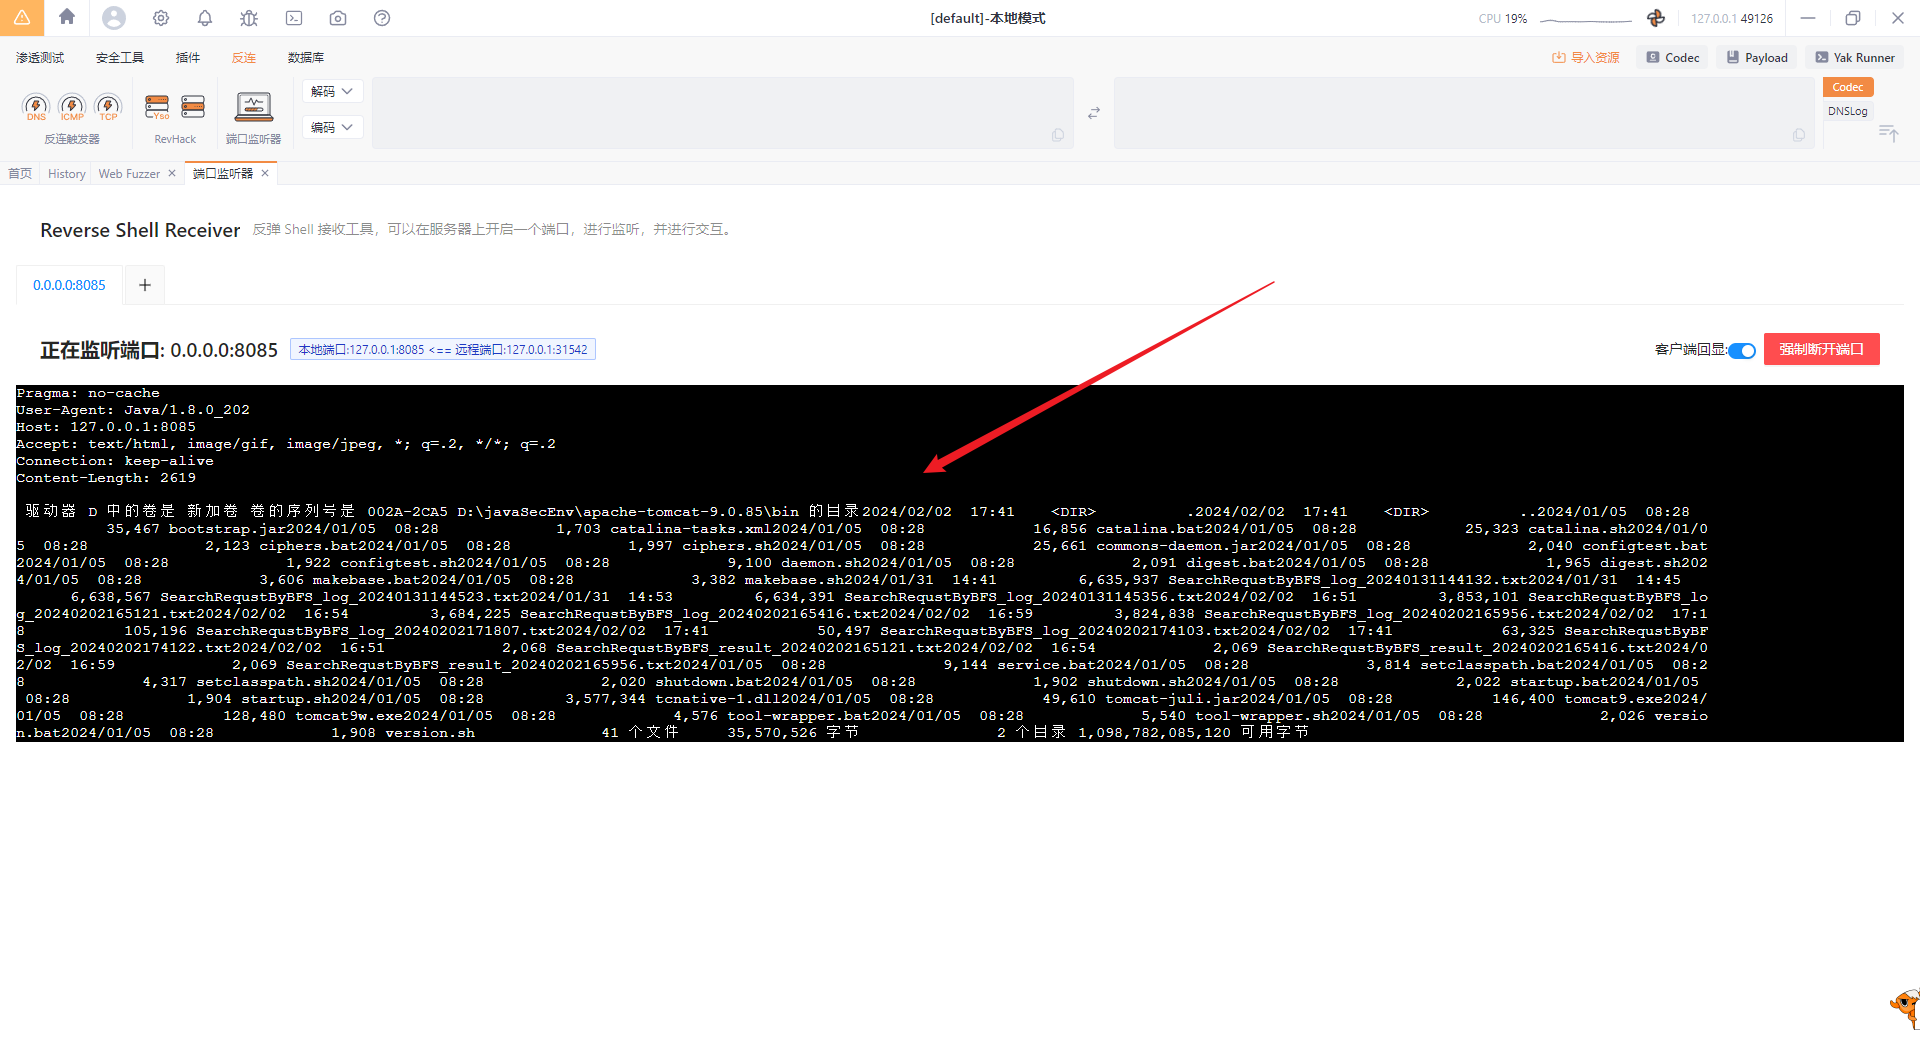Screen dimensions: 1920x1040
Task: Toggle the 客户端回显 switch
Action: [1742, 350]
